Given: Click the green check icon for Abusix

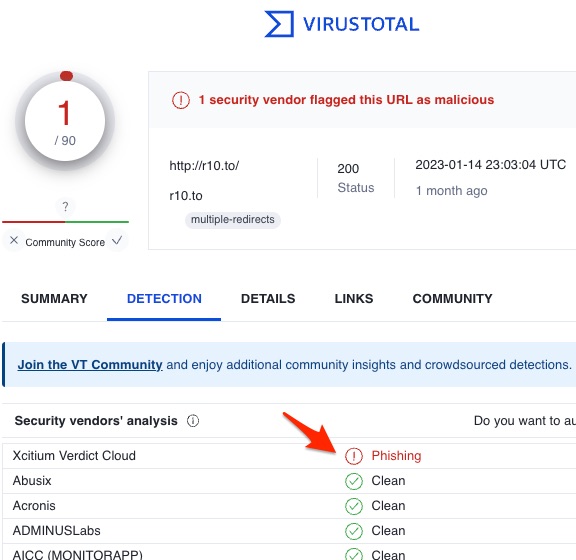Looking at the screenshot, I should [x=354, y=481].
